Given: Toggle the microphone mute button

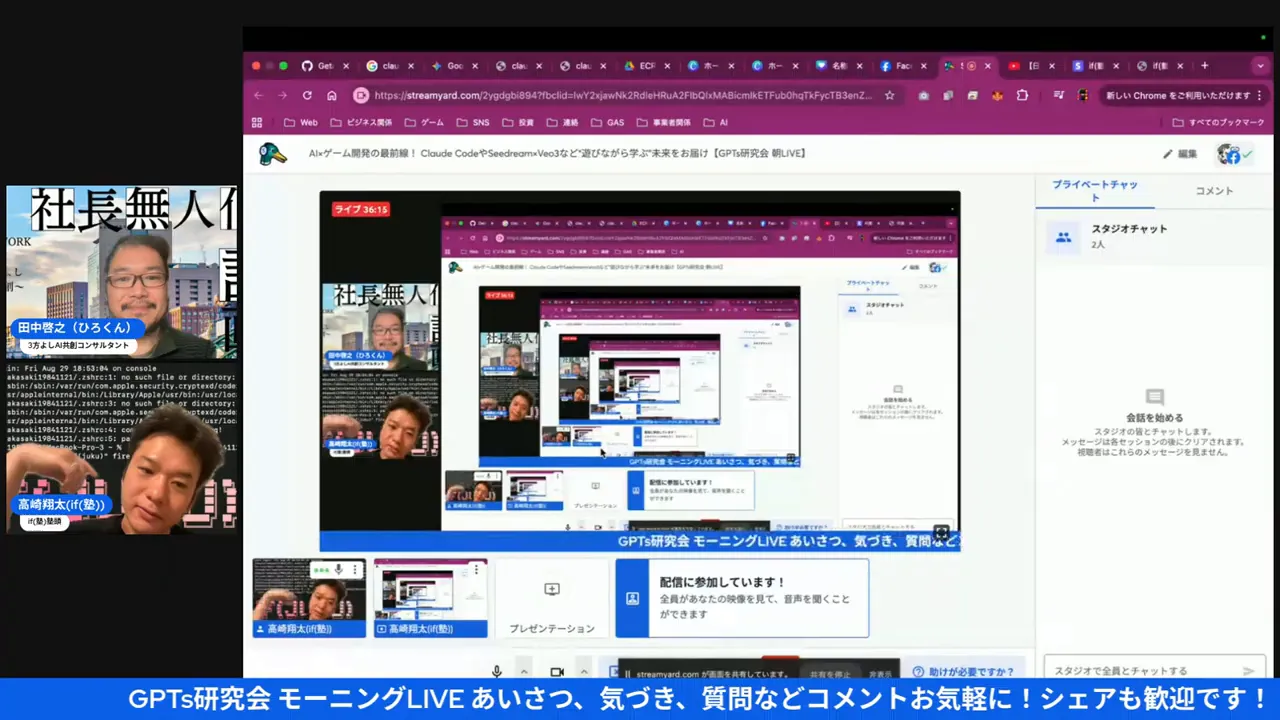Looking at the screenshot, I should [x=496, y=672].
